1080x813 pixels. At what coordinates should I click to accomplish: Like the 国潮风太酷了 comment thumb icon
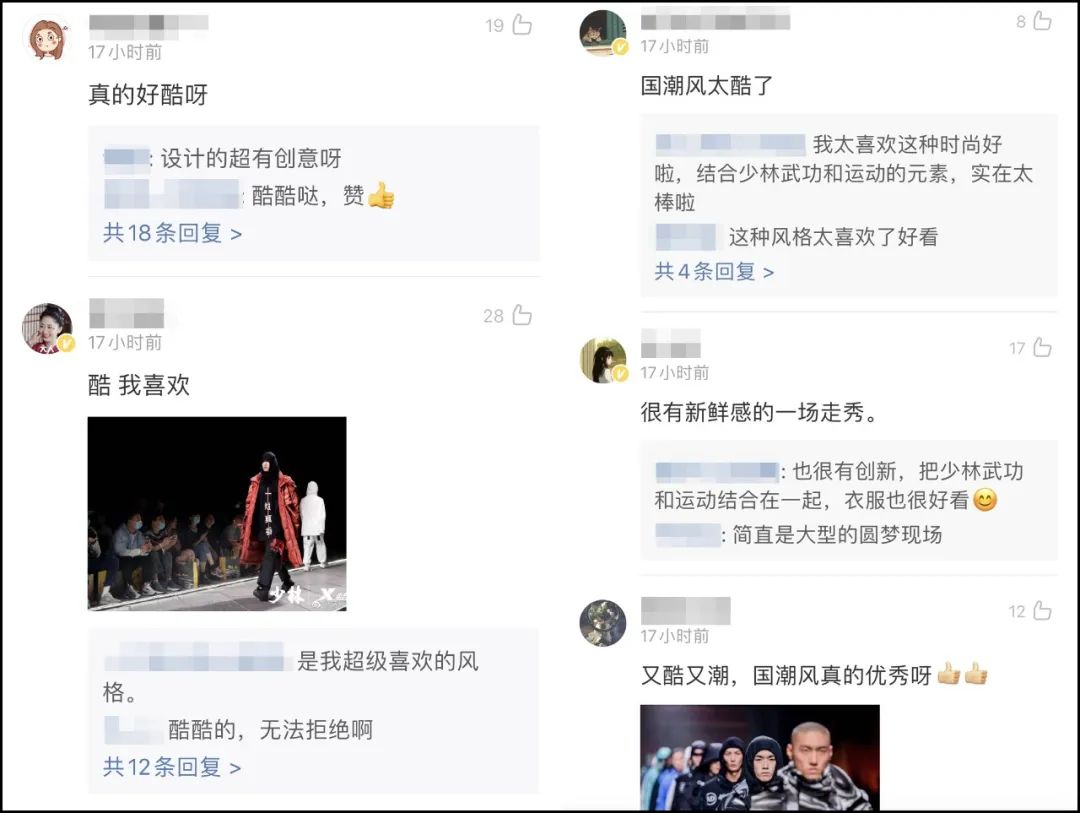(1042, 21)
